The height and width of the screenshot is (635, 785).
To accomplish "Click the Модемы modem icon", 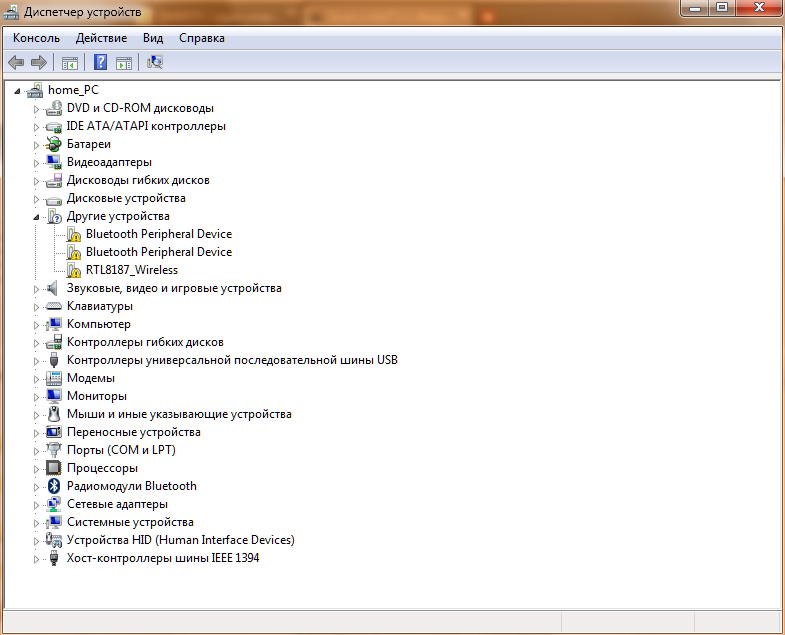I will click(54, 379).
